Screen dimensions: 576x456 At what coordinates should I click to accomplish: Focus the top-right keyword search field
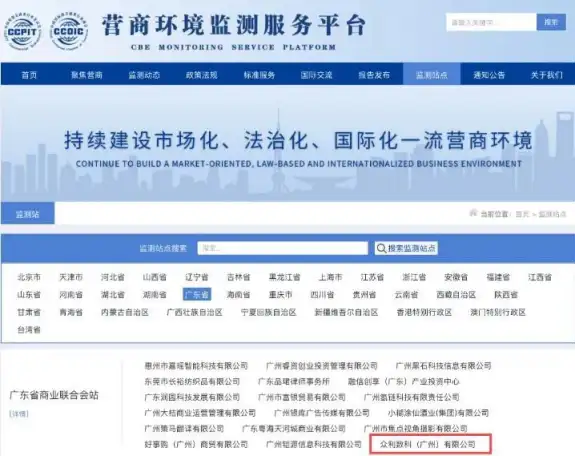[x=491, y=22]
